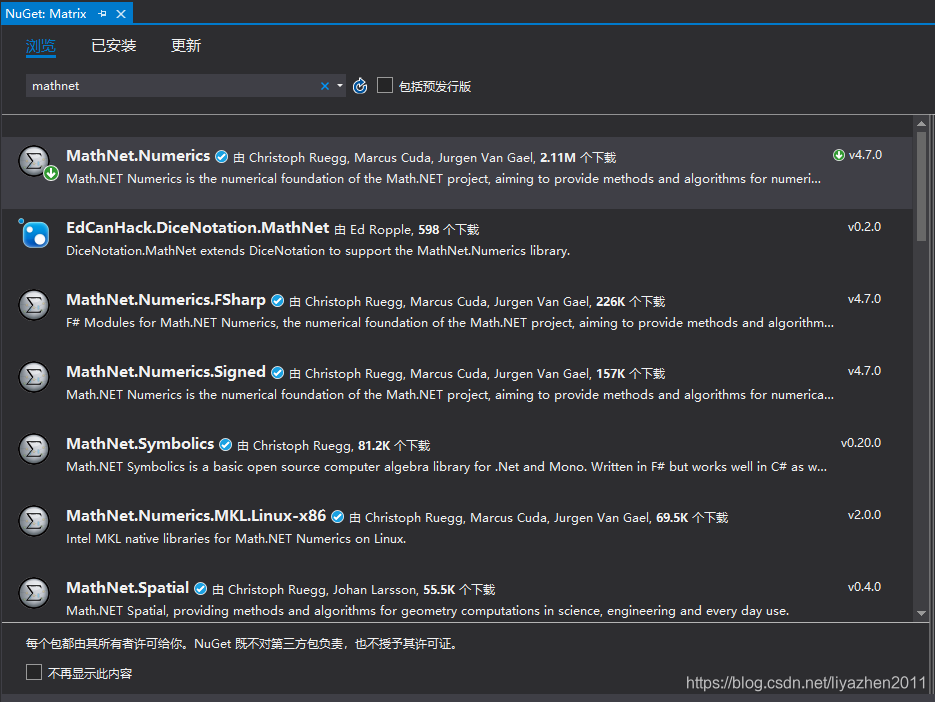Switch to the 已安装 tab

coord(113,45)
